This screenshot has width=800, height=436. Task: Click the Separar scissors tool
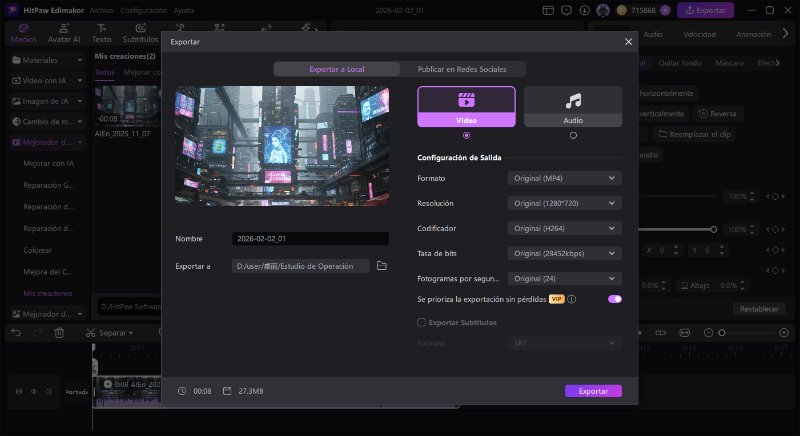109,333
